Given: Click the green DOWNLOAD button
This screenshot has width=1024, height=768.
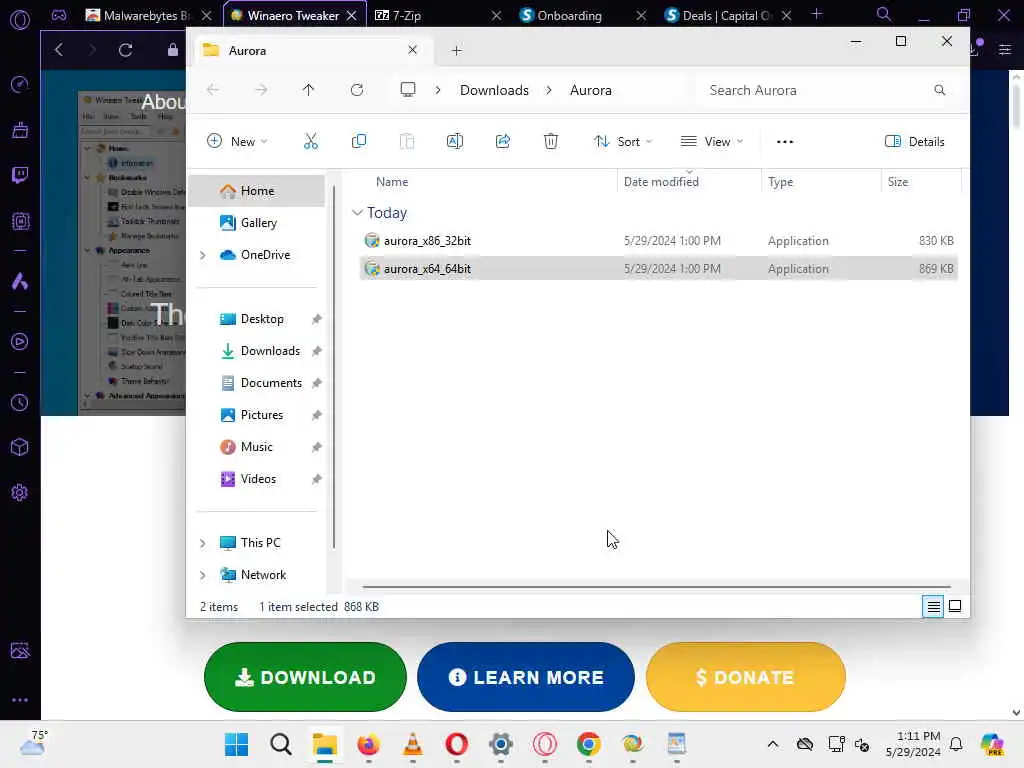Looking at the screenshot, I should [x=305, y=677].
